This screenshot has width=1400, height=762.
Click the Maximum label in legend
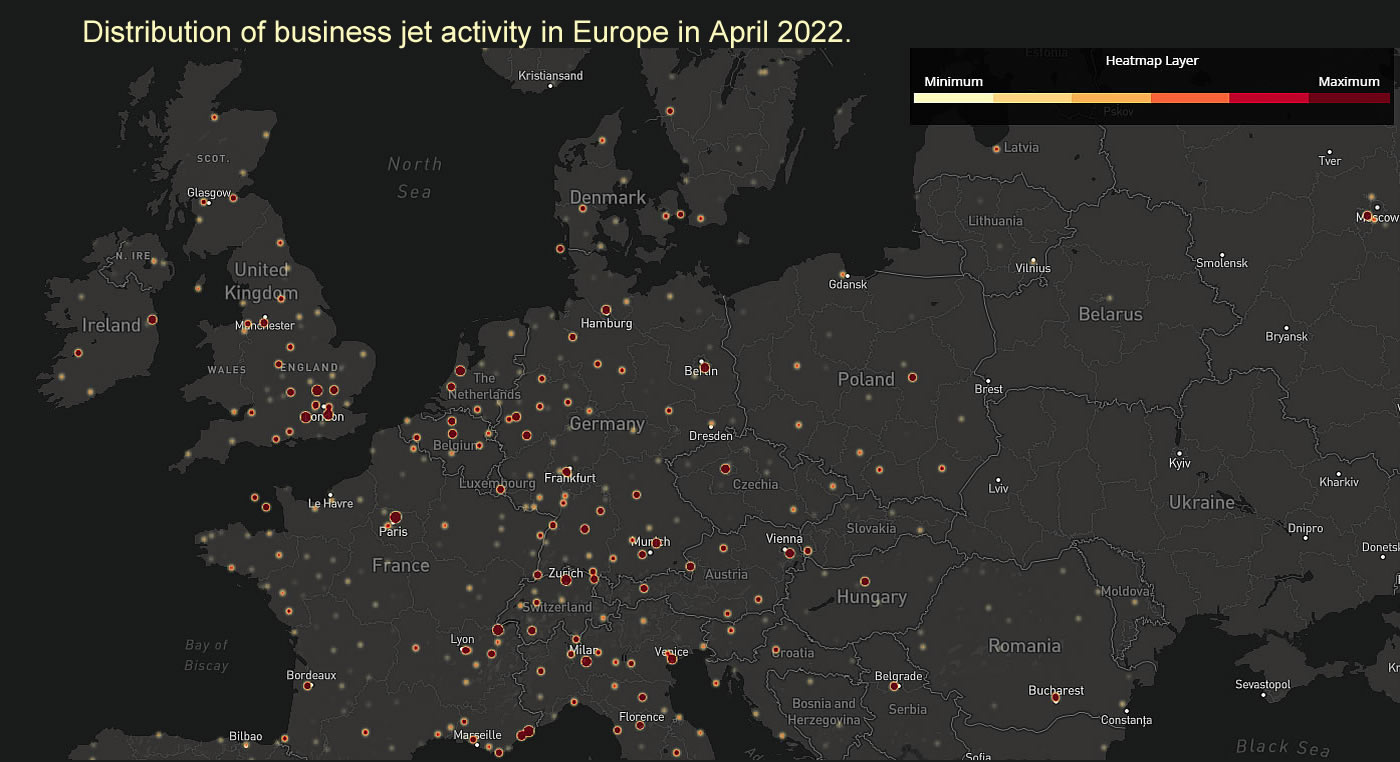coord(1349,82)
